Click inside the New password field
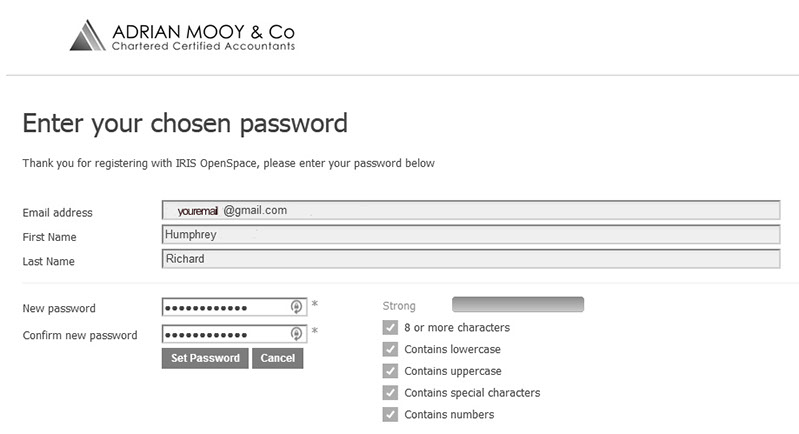This screenshot has width=799, height=434. pos(225,307)
